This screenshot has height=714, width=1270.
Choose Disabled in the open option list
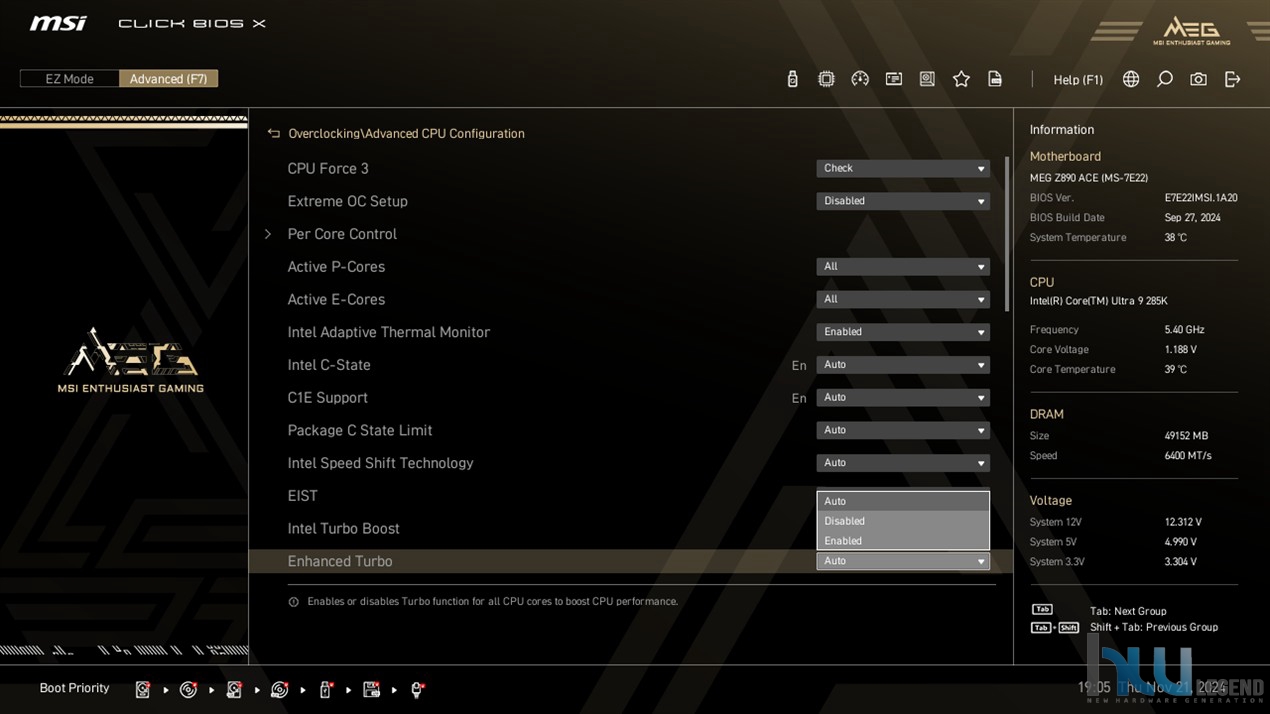pos(903,521)
